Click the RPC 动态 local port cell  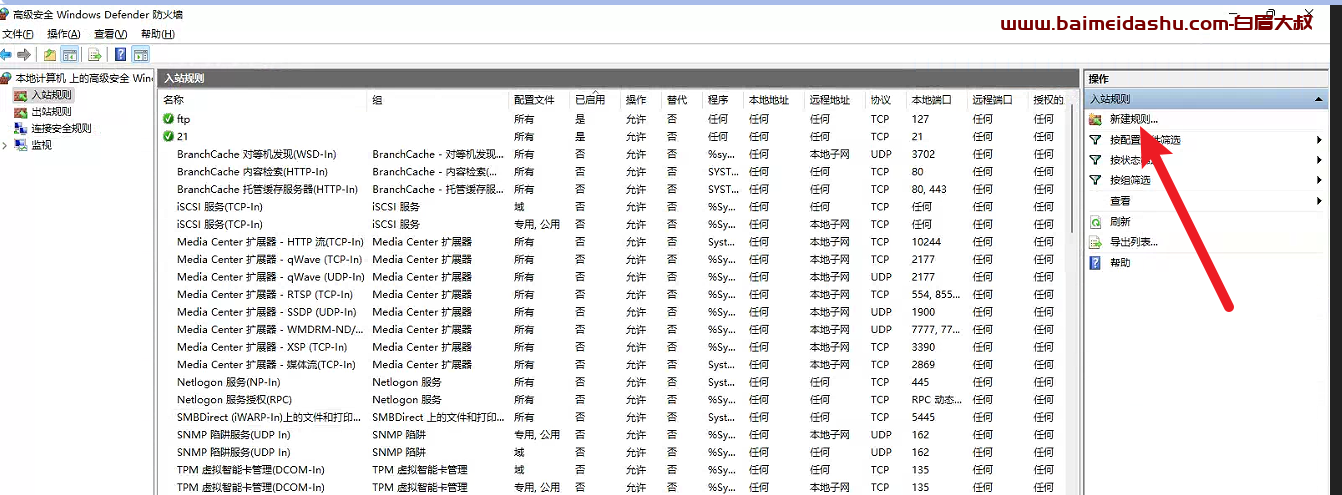(935, 400)
